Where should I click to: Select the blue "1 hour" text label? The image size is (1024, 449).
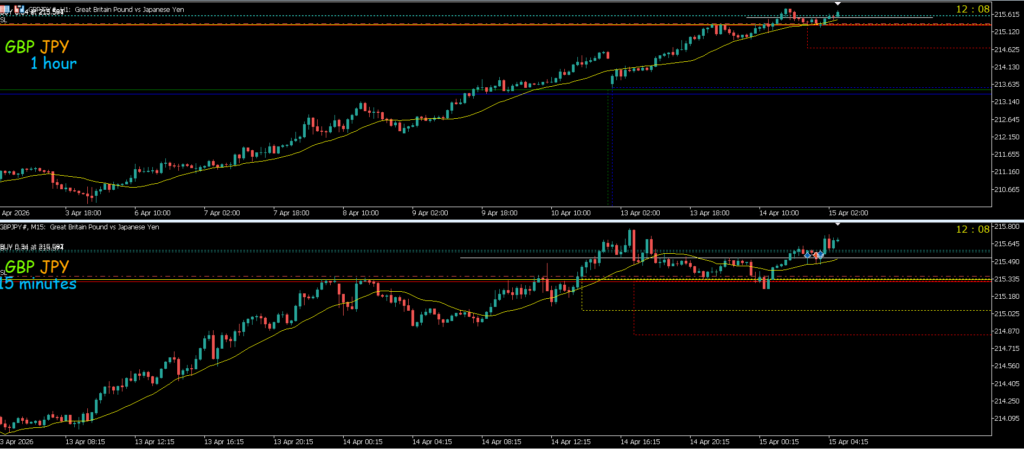pyautogui.click(x=52, y=64)
